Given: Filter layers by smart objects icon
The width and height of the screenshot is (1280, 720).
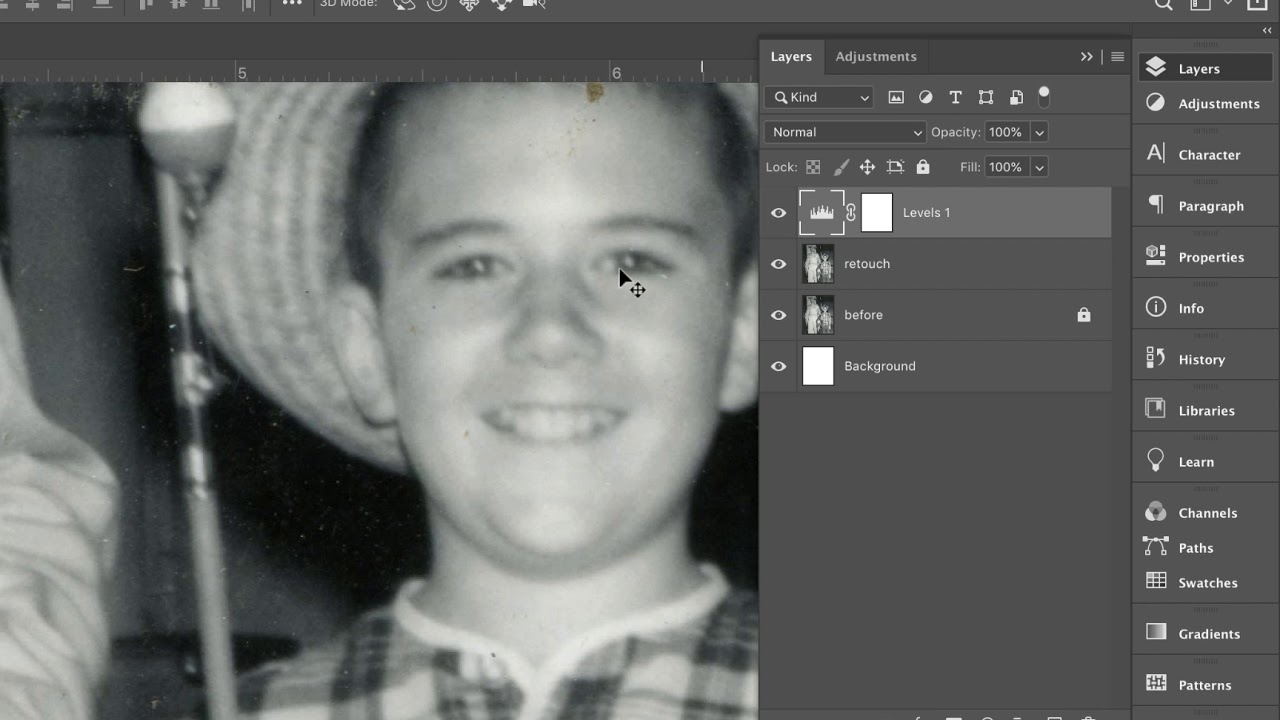Looking at the screenshot, I should [1016, 97].
